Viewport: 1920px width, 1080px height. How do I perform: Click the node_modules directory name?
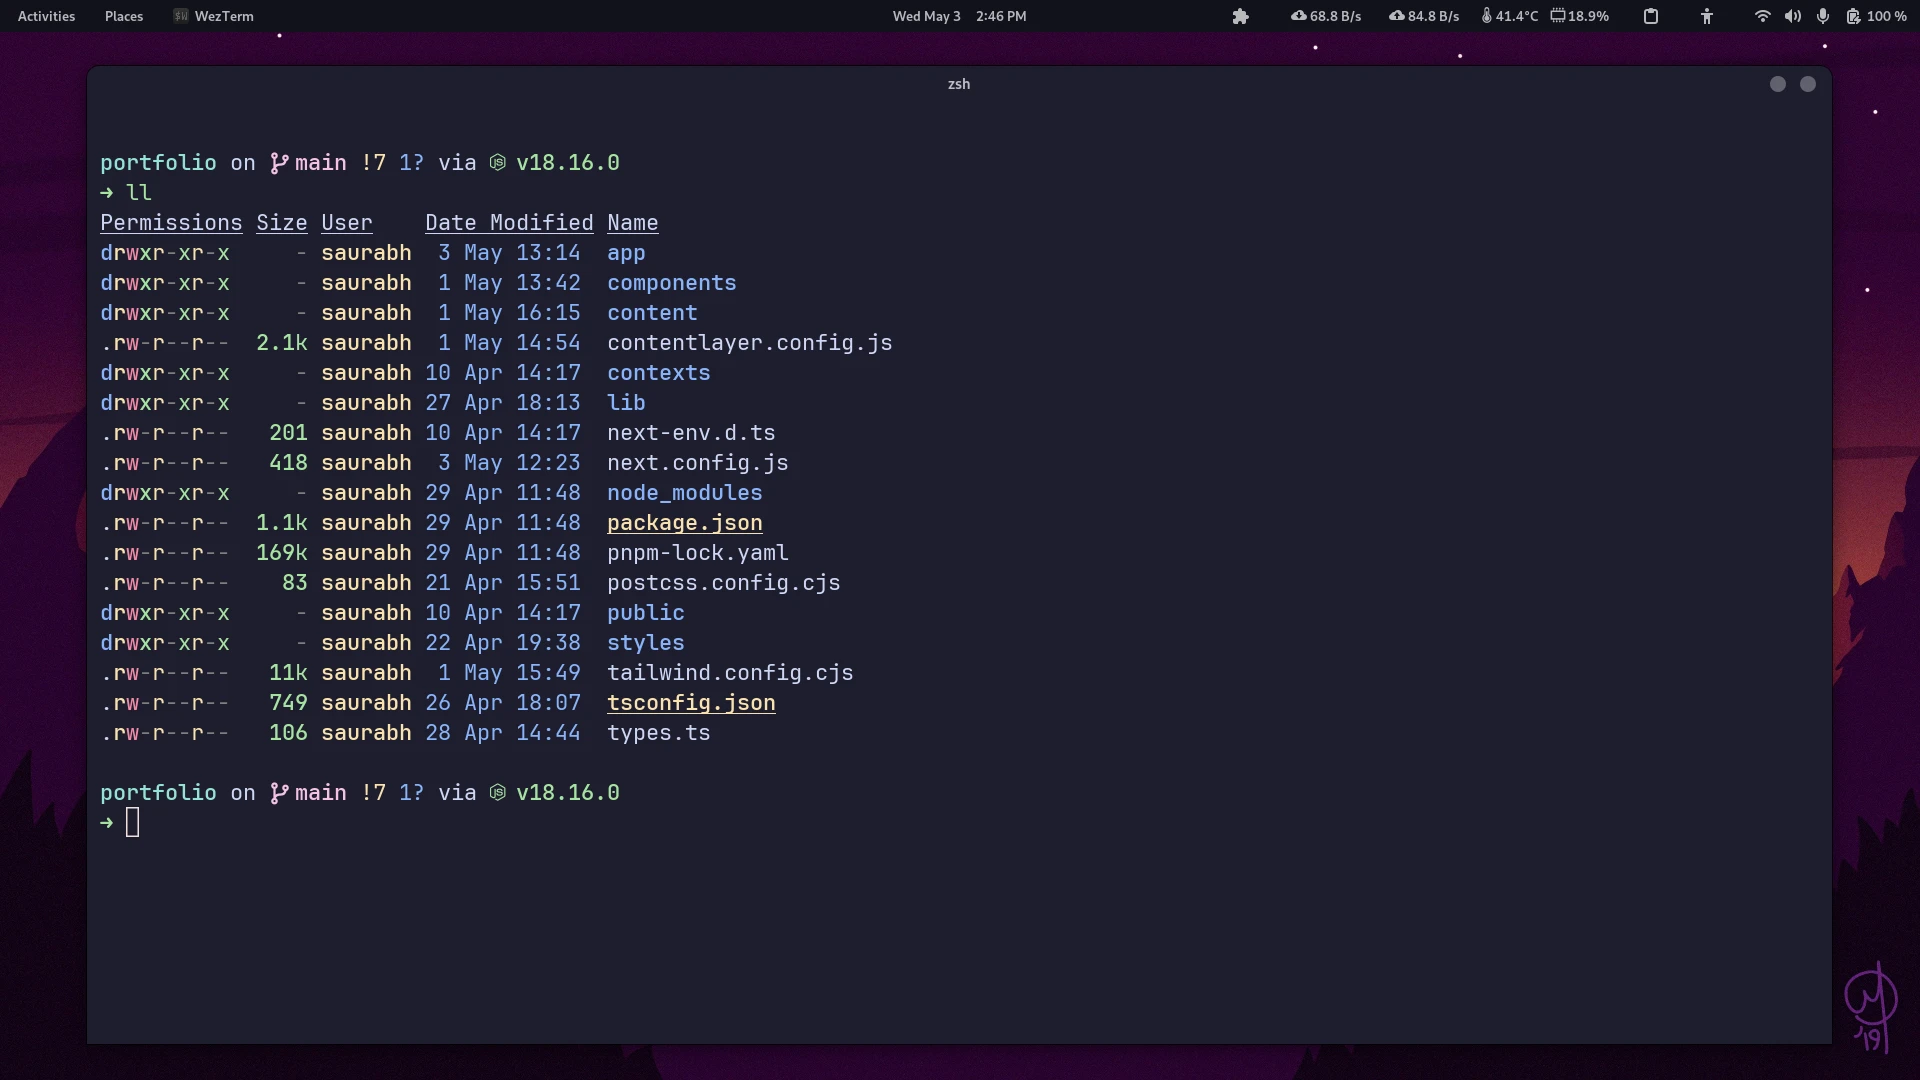685,493
